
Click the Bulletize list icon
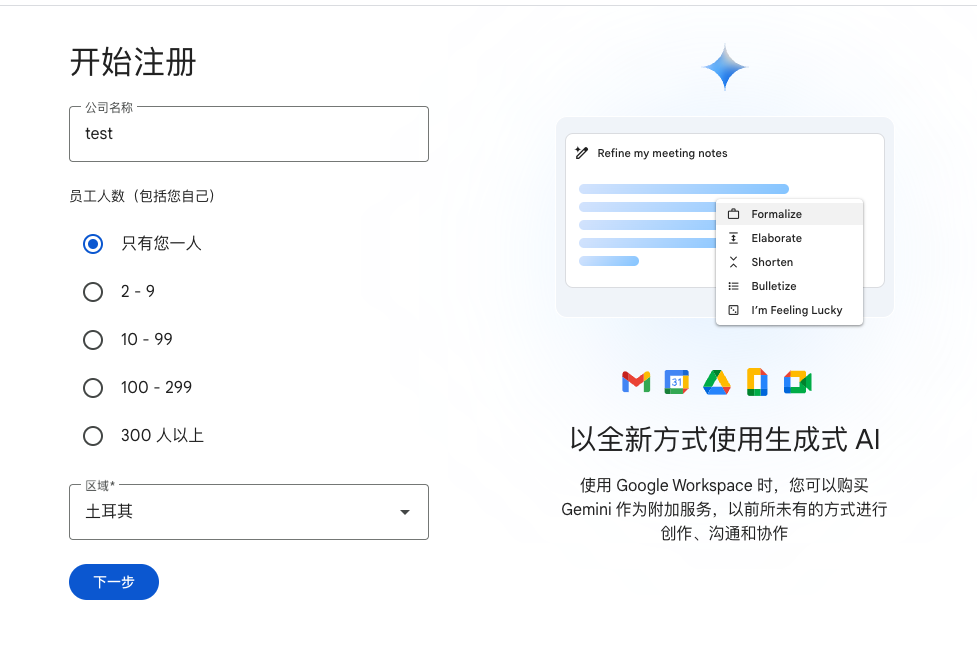pyautogui.click(x=733, y=286)
